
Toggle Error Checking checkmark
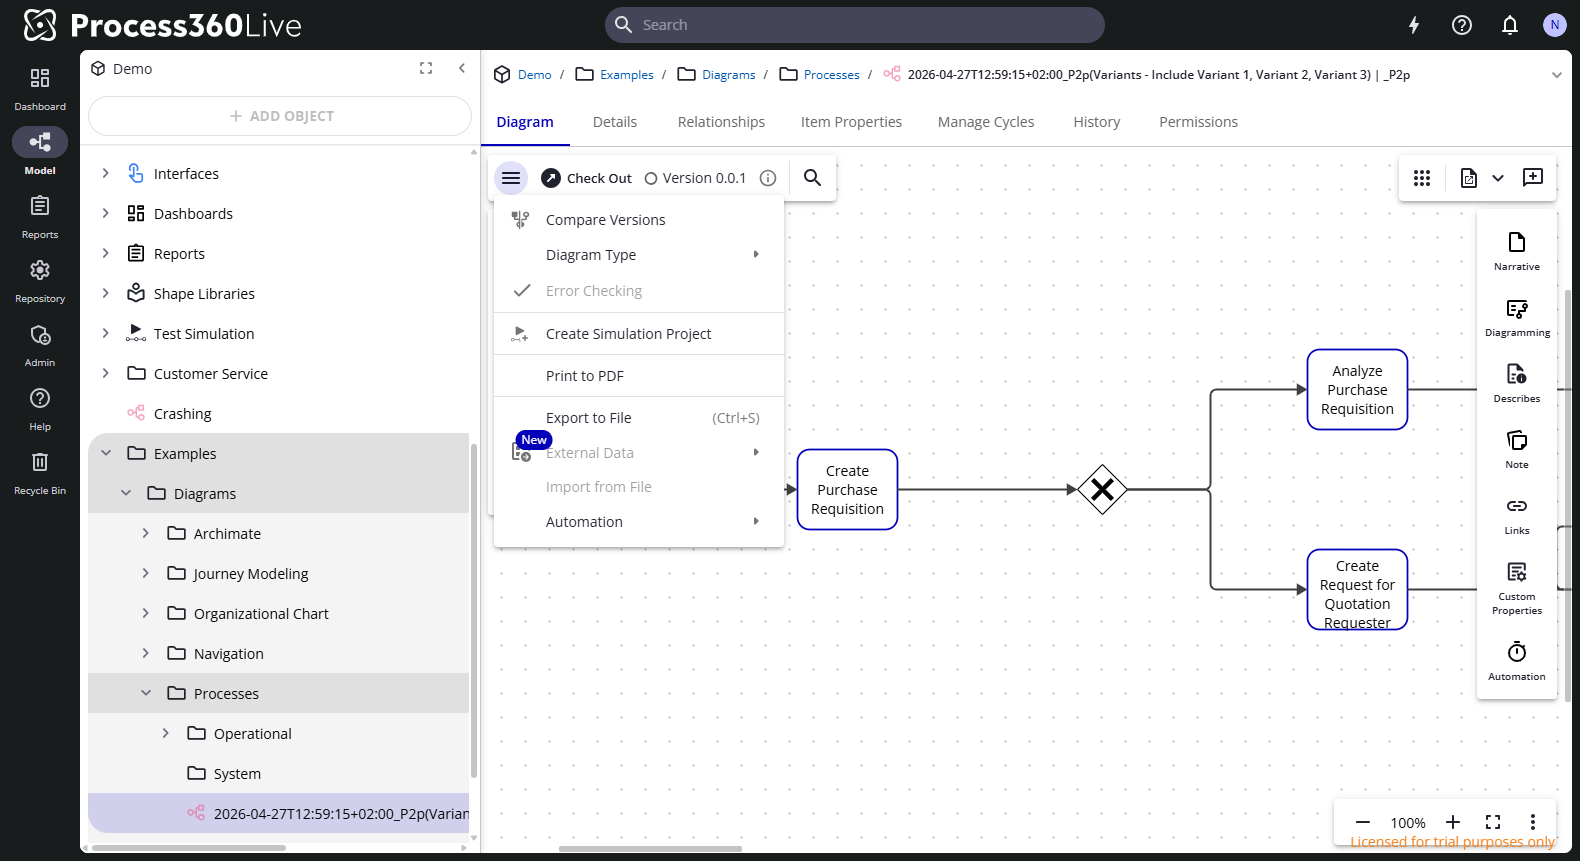pos(522,291)
